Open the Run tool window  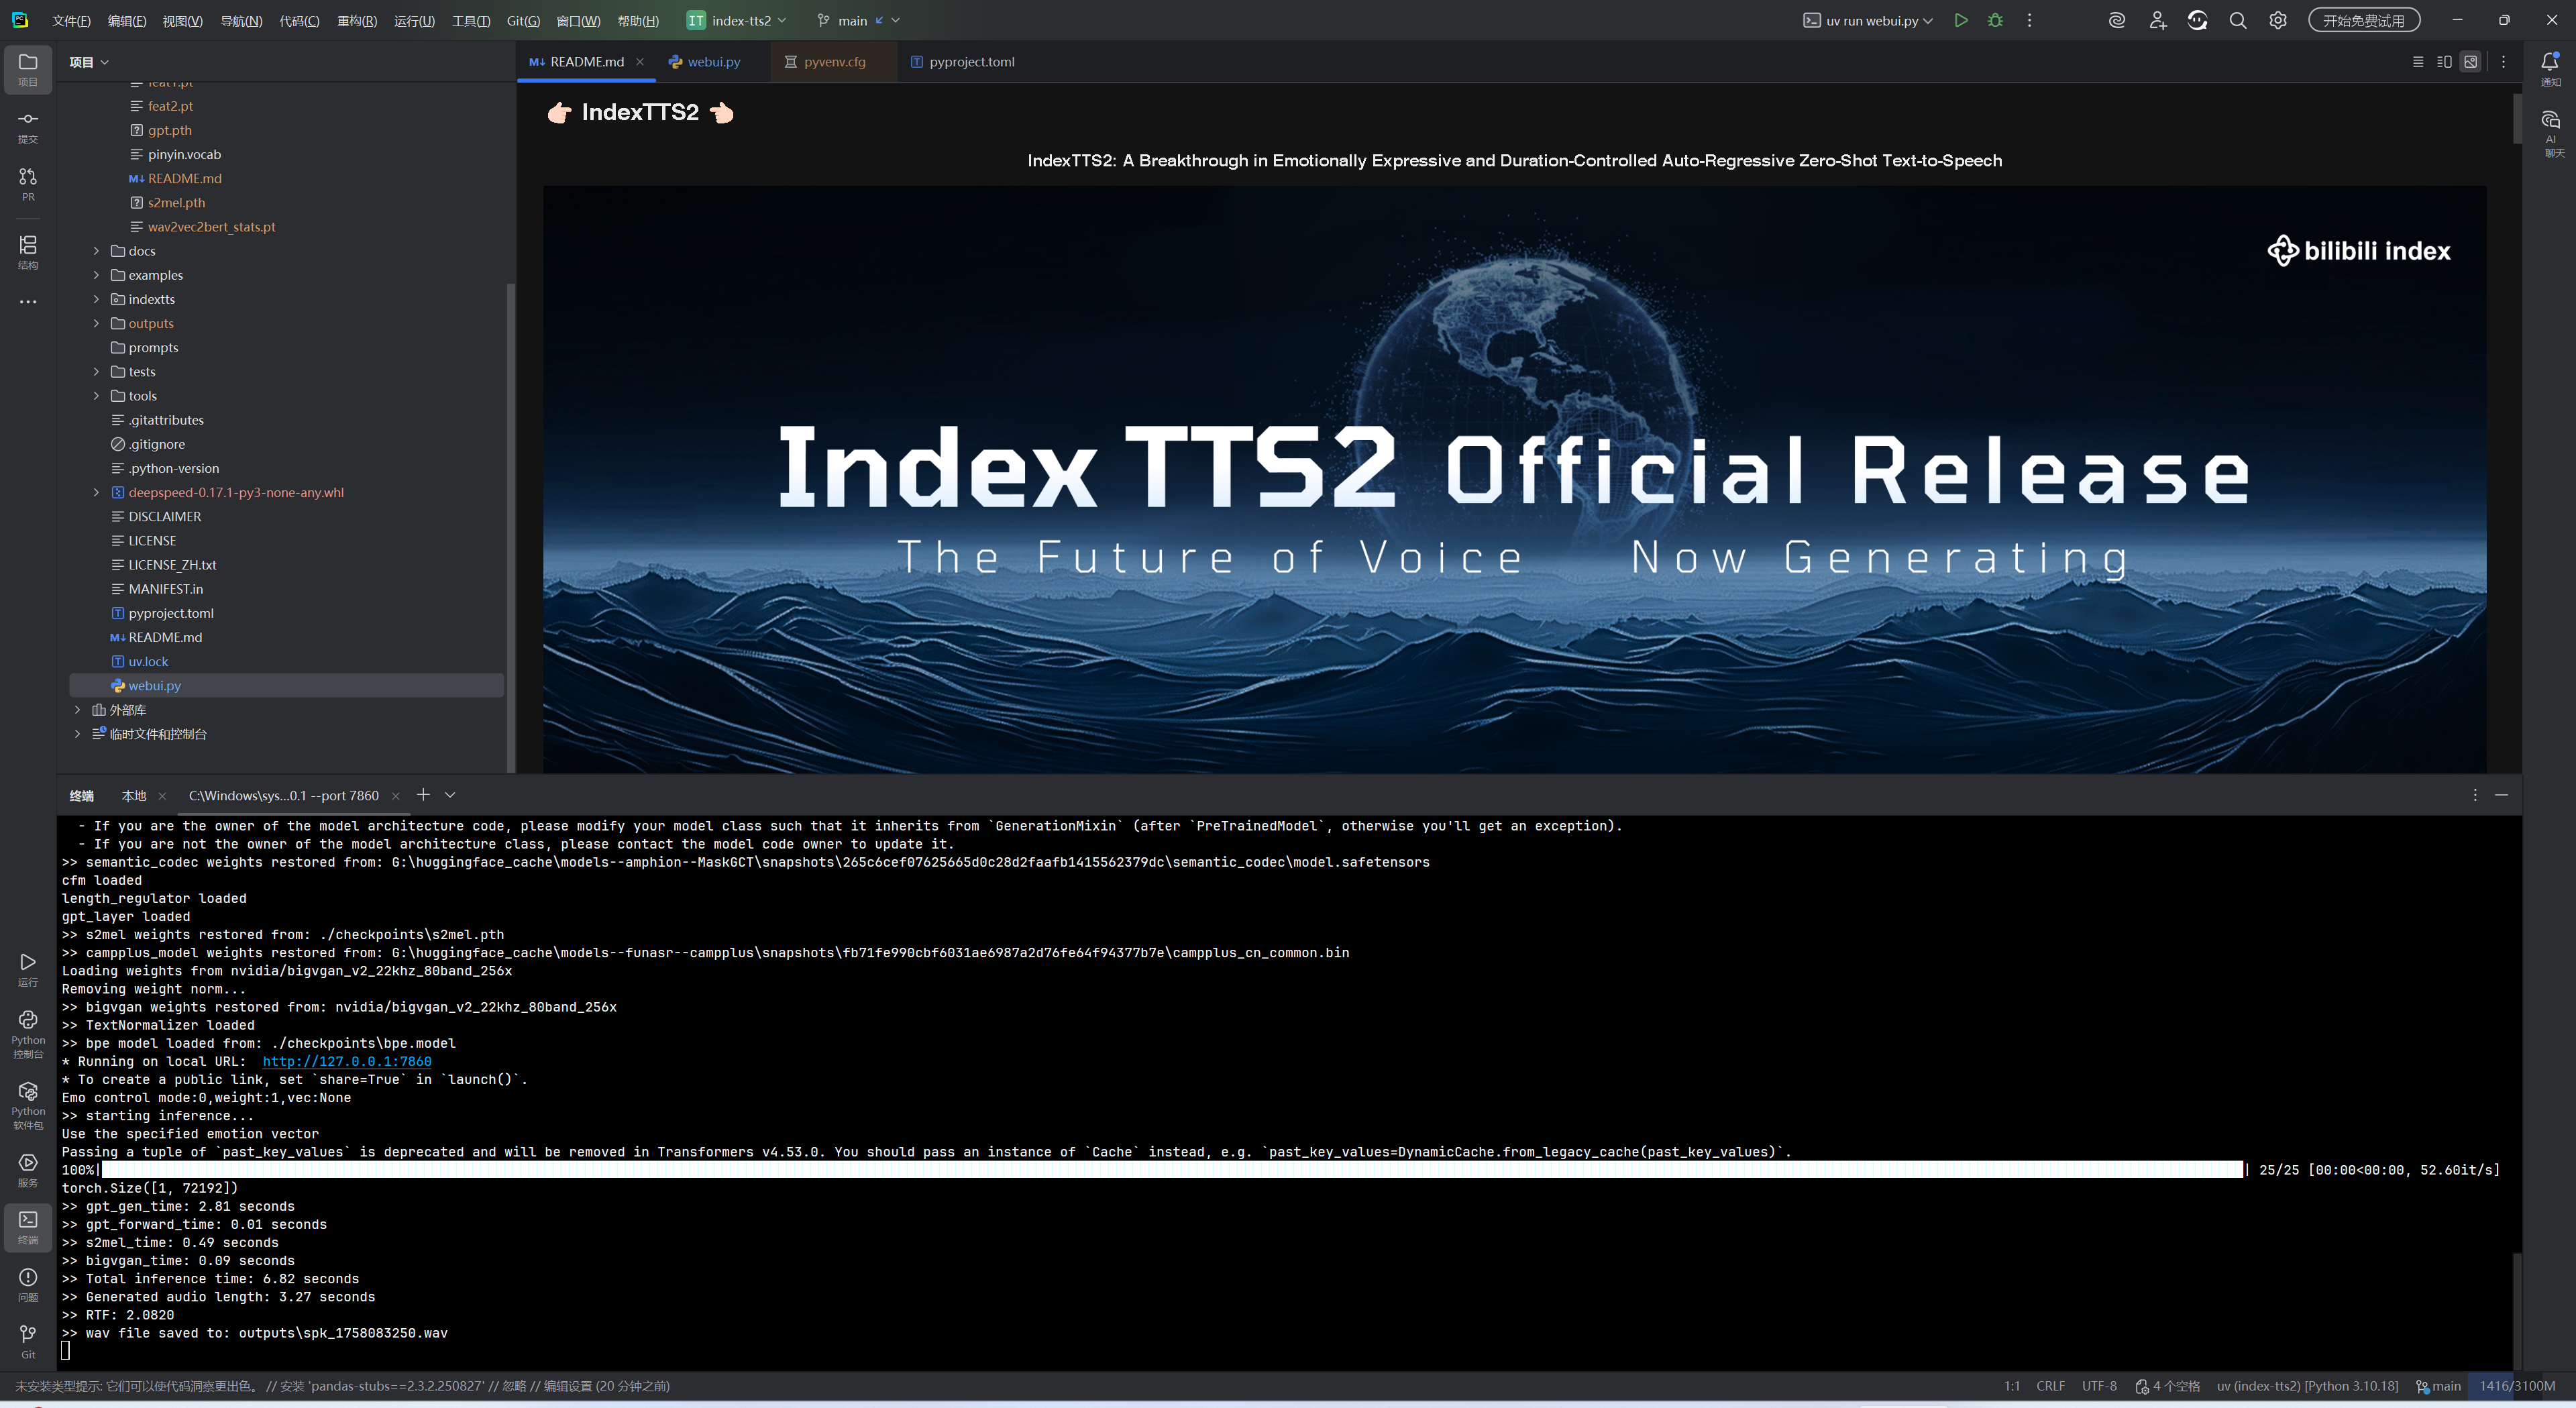[x=28, y=969]
